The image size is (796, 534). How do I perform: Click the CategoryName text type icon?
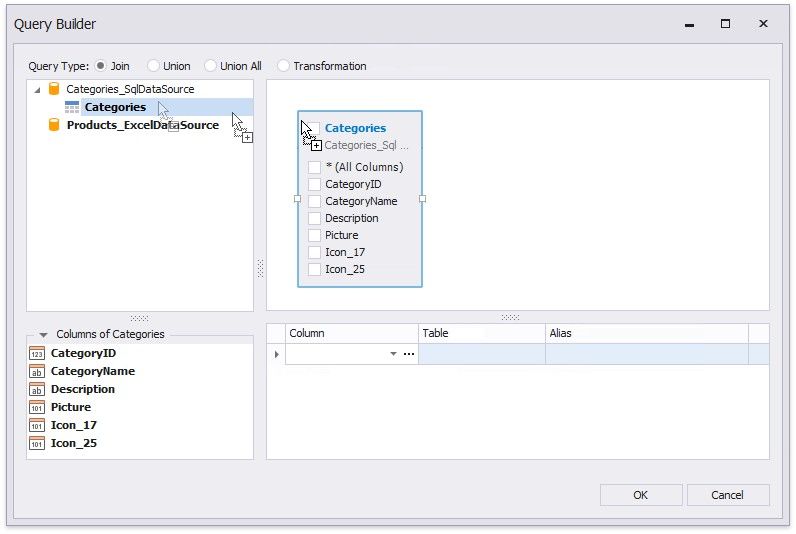(37, 371)
